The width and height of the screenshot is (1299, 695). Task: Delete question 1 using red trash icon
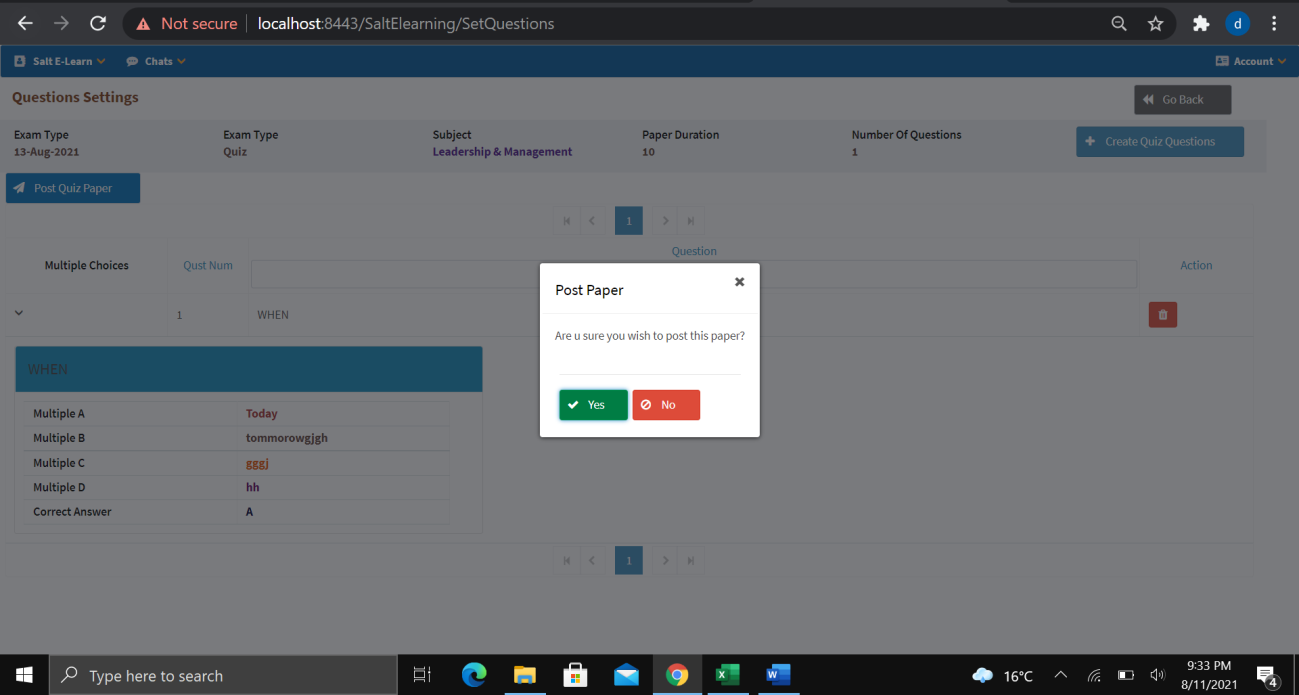(x=1162, y=315)
